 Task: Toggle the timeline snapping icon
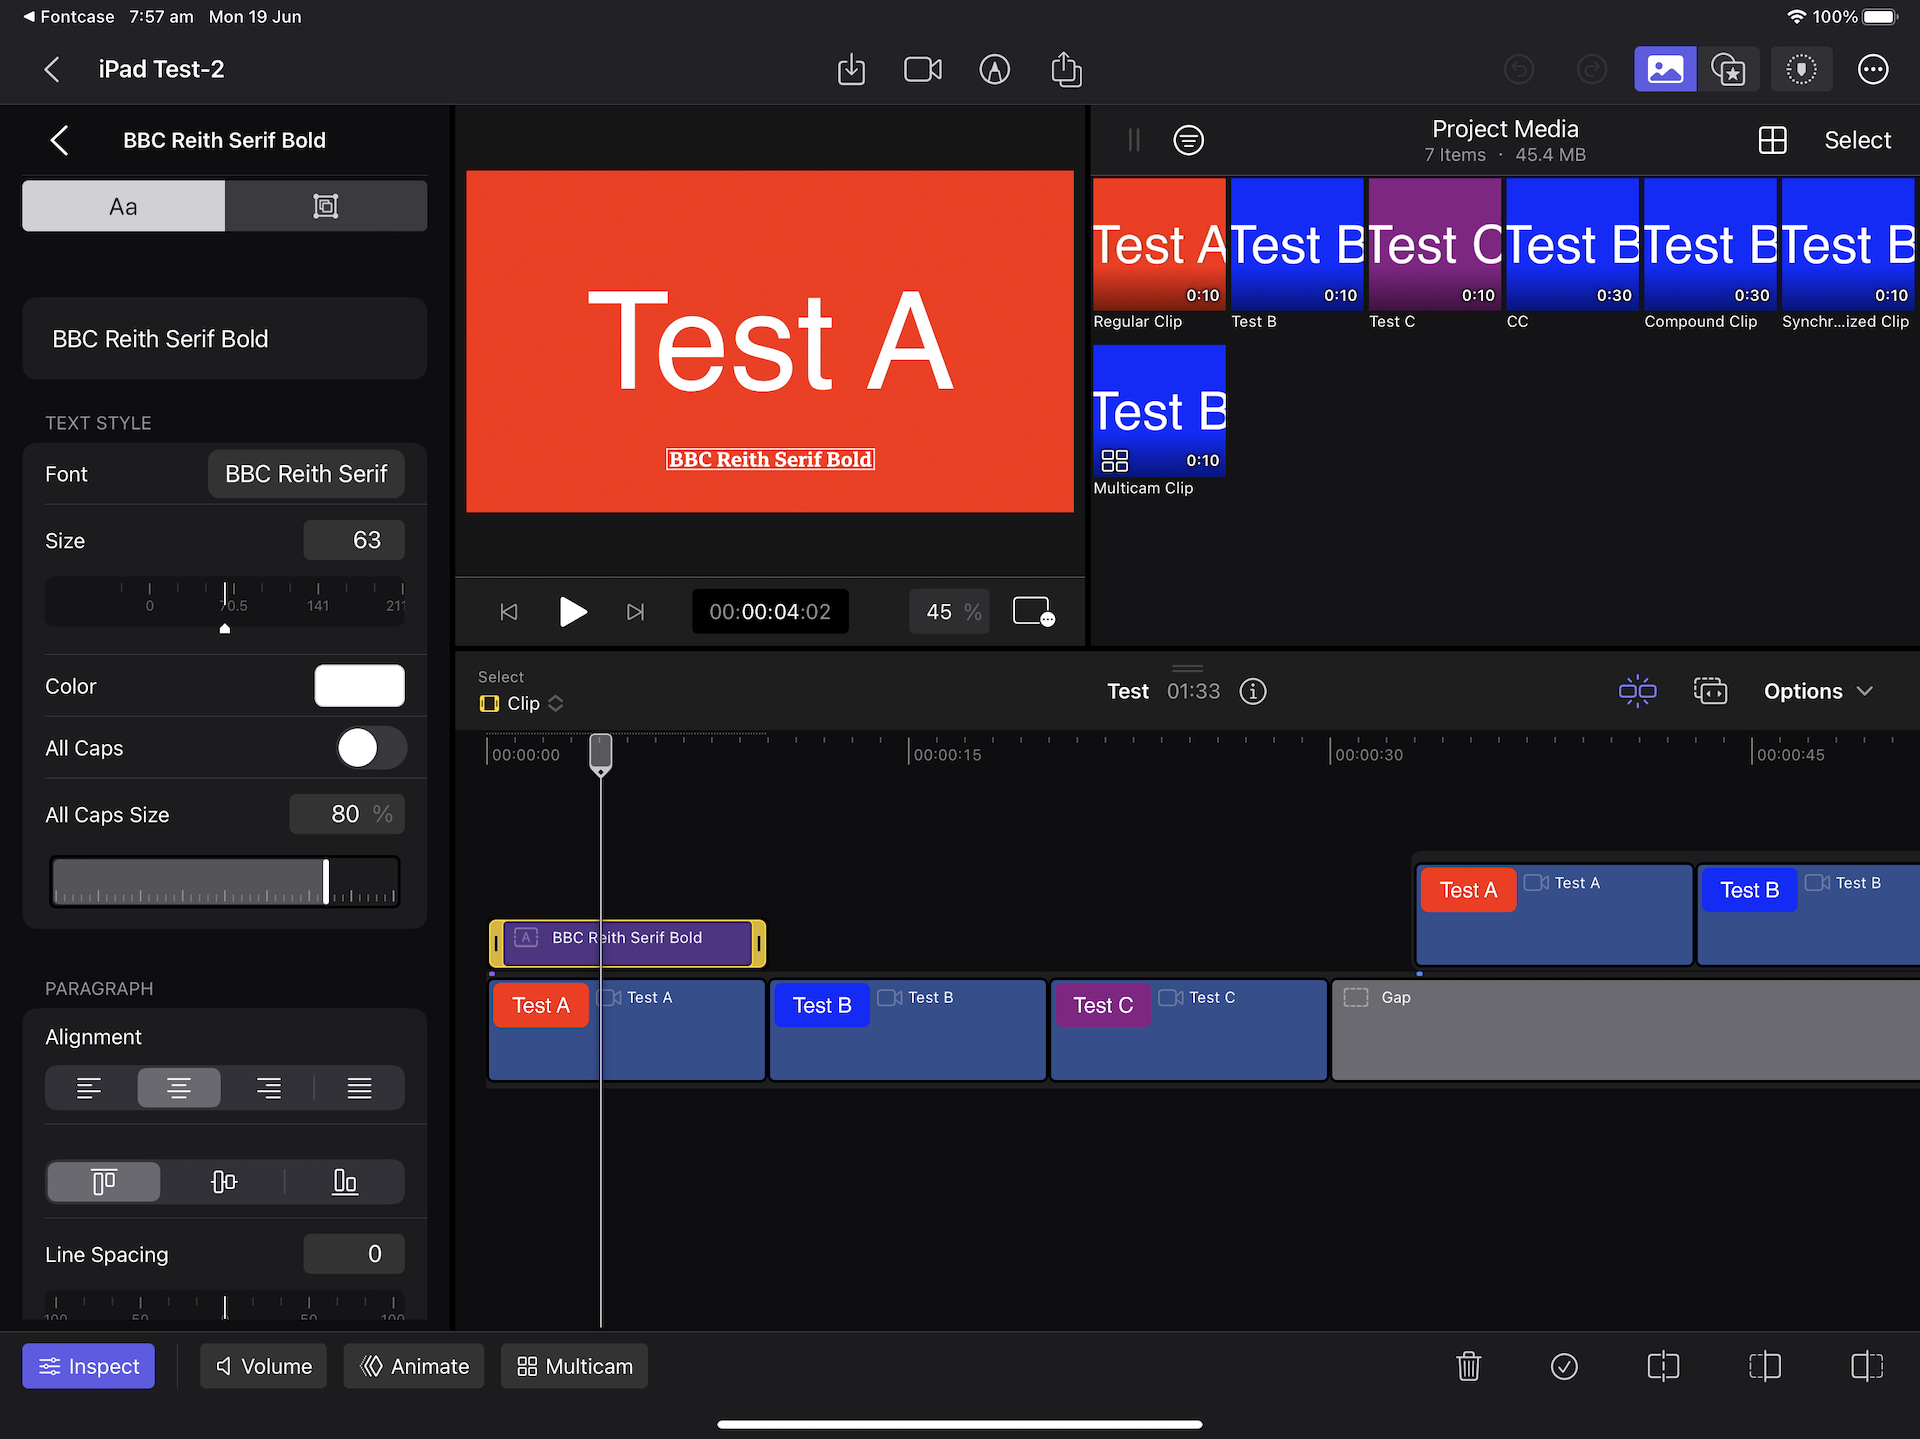click(x=1637, y=691)
